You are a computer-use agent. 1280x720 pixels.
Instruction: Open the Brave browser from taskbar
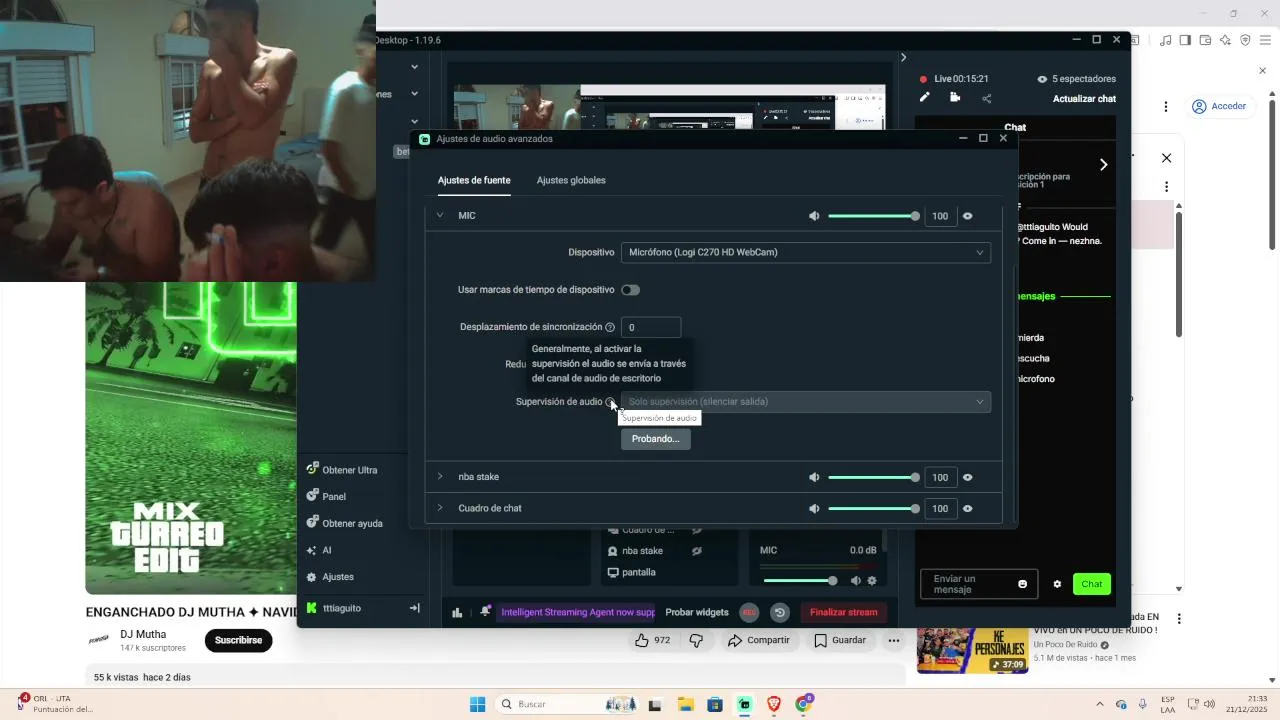pos(773,704)
